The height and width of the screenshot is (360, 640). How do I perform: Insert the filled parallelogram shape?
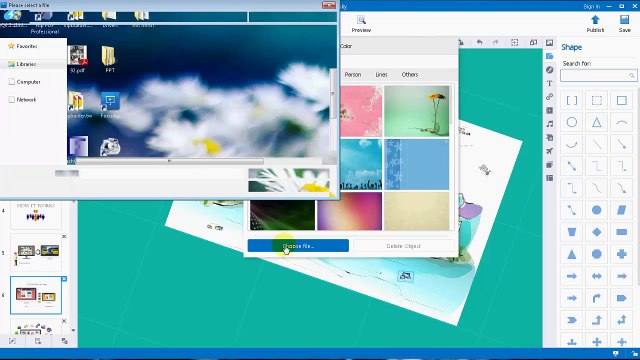click(622, 210)
